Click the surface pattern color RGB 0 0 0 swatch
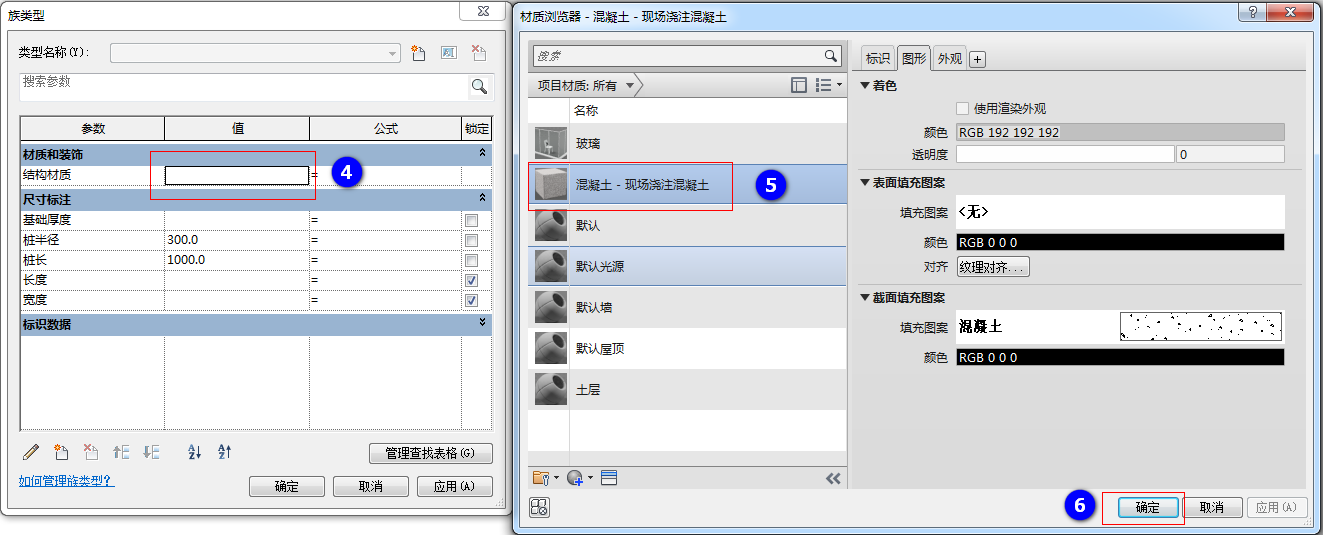 click(1120, 242)
